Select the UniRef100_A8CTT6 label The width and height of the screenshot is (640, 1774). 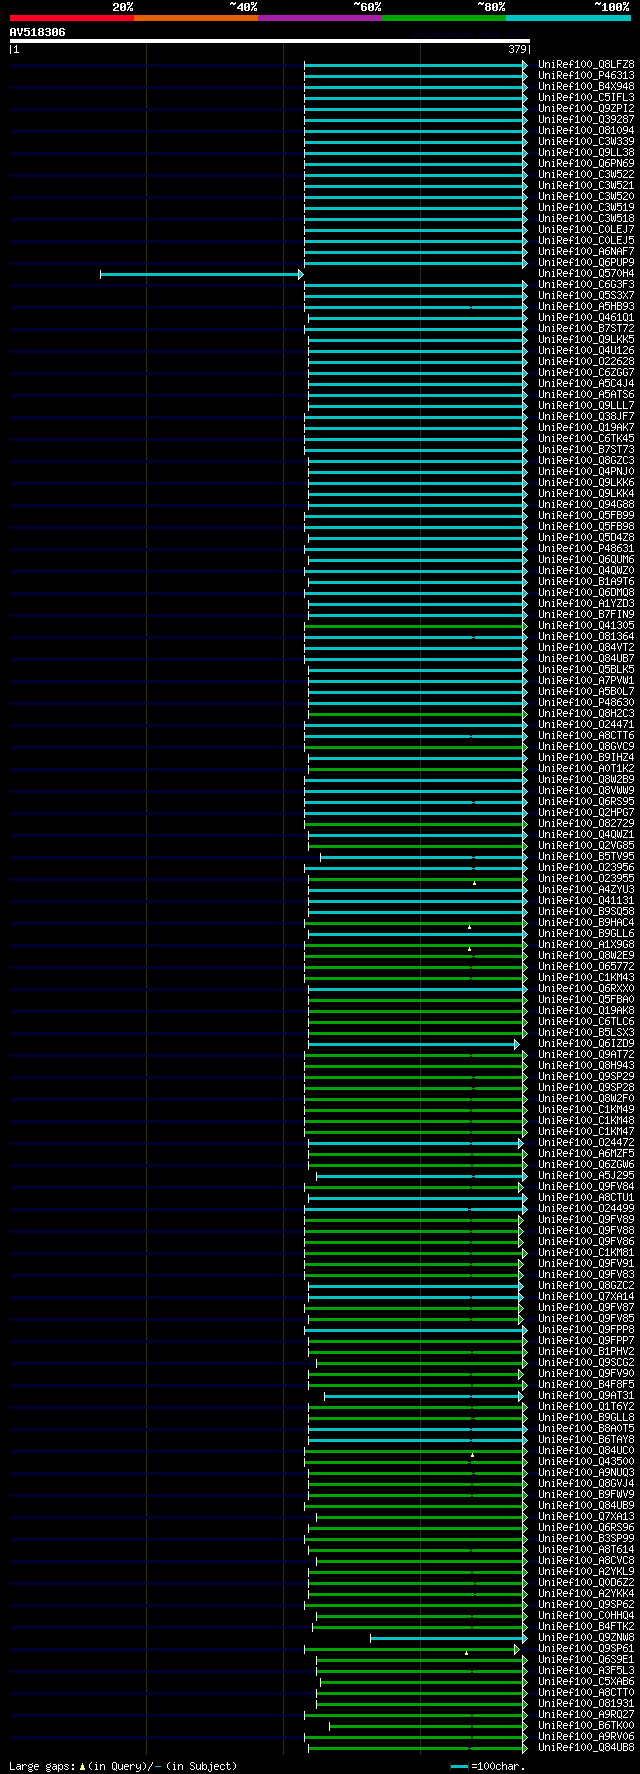point(586,735)
